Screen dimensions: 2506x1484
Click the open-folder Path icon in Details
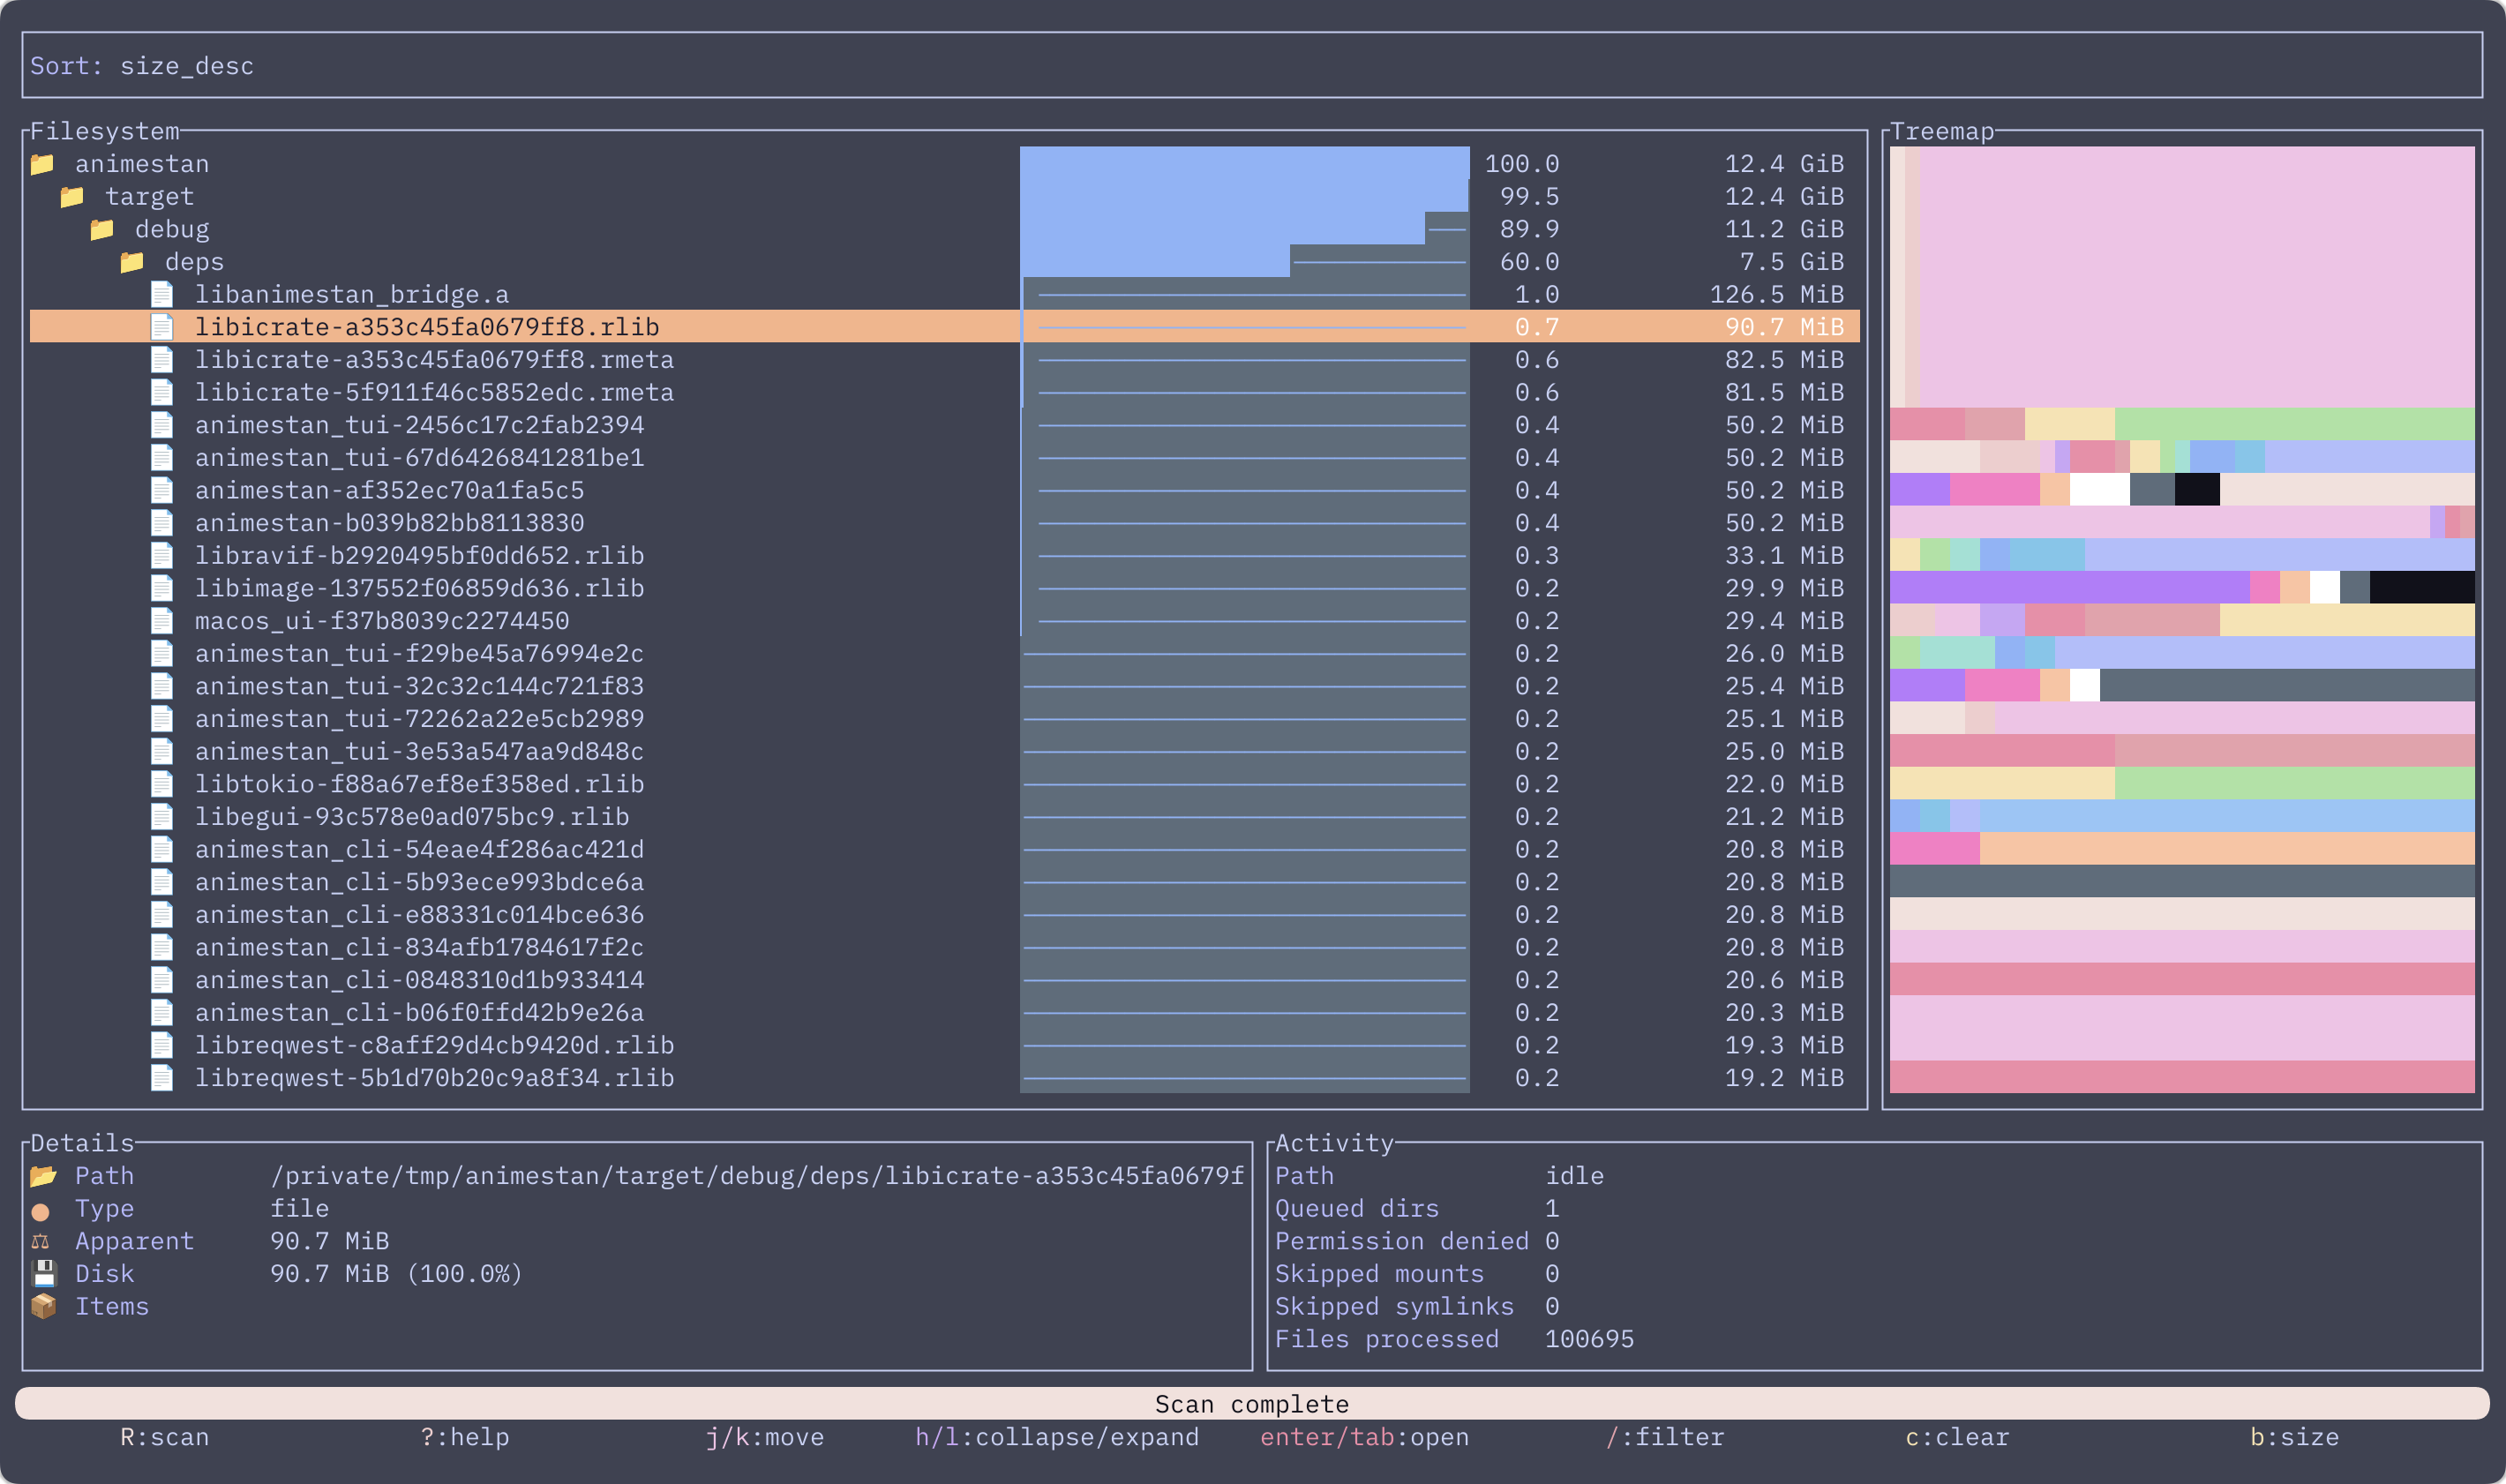click(43, 1176)
